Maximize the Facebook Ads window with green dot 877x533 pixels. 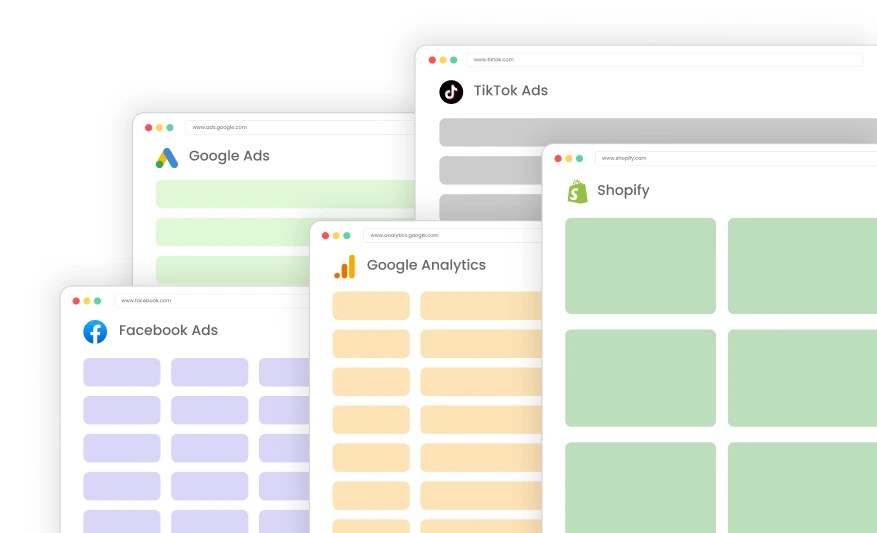click(97, 301)
